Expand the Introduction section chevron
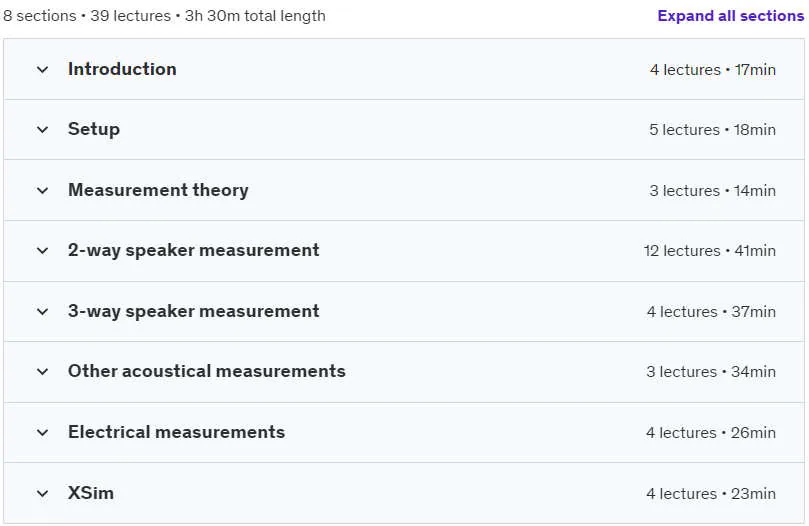The width and height of the screenshot is (809, 526). coord(43,70)
